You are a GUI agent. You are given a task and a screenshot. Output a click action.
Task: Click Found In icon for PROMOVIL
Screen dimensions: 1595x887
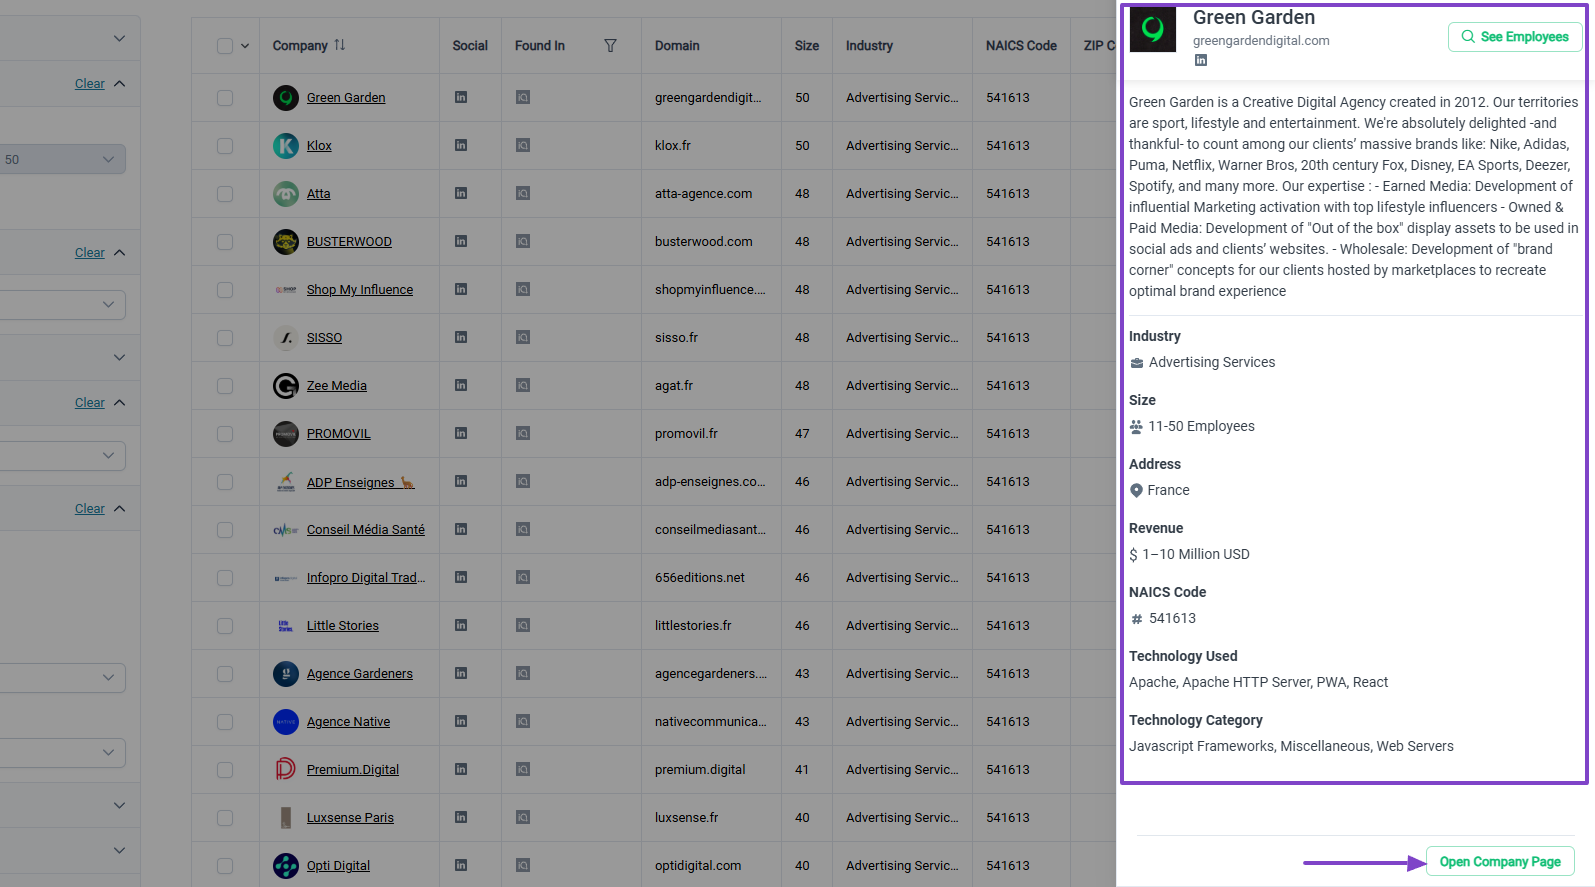(523, 433)
